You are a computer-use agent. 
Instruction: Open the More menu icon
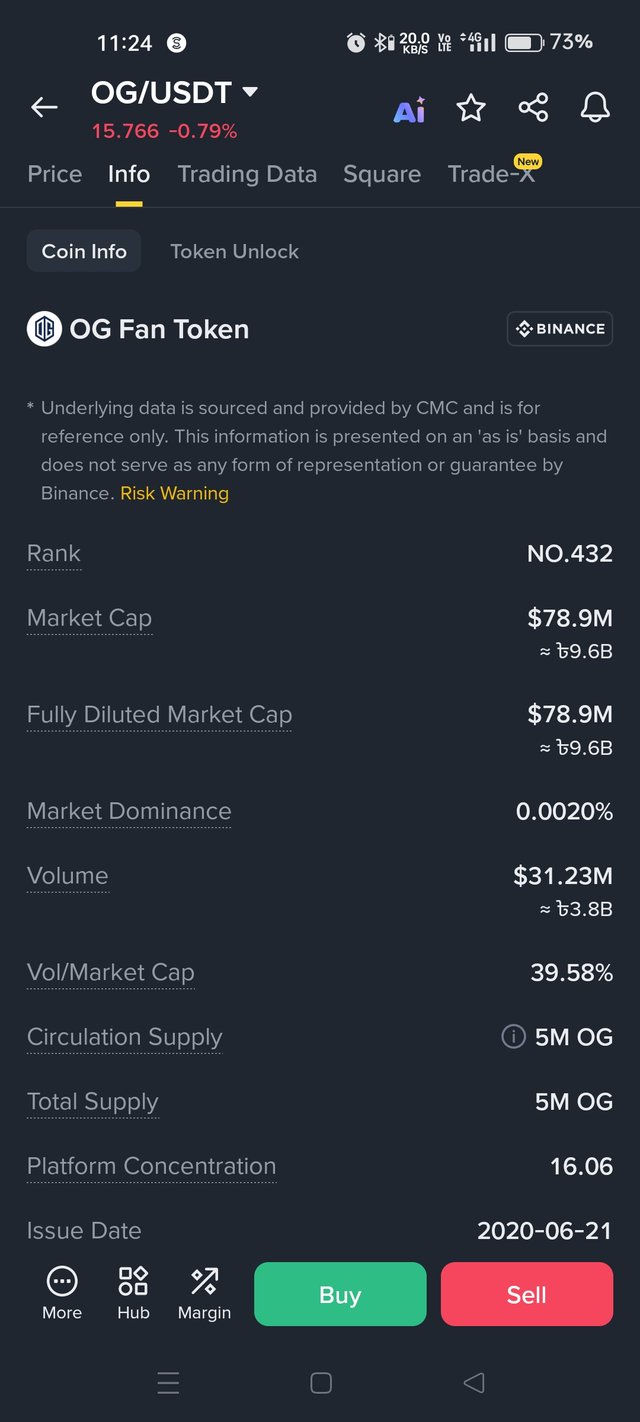coord(62,1293)
